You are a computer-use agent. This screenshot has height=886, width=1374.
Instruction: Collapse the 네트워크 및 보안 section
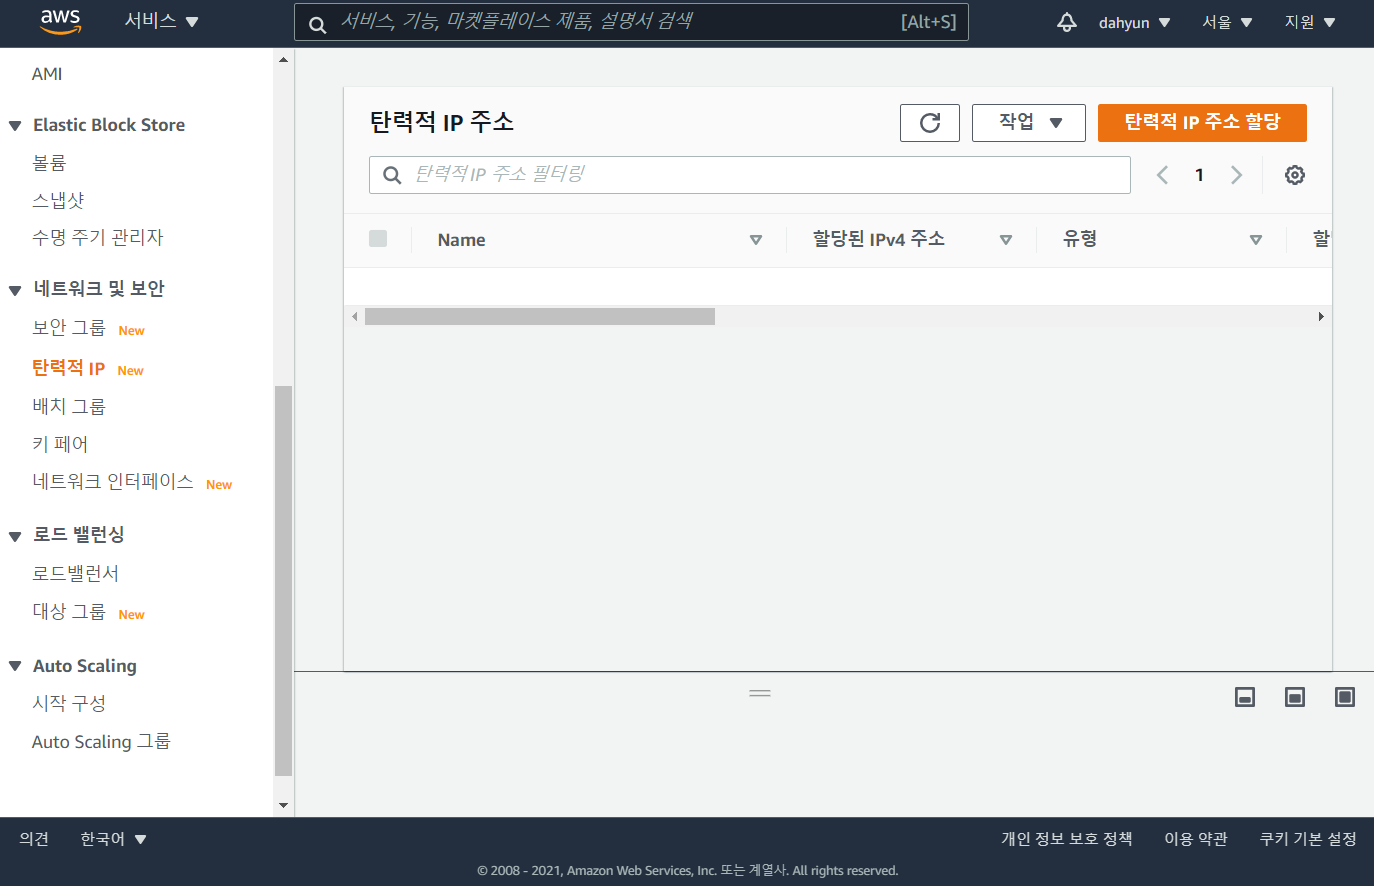[x=15, y=290]
